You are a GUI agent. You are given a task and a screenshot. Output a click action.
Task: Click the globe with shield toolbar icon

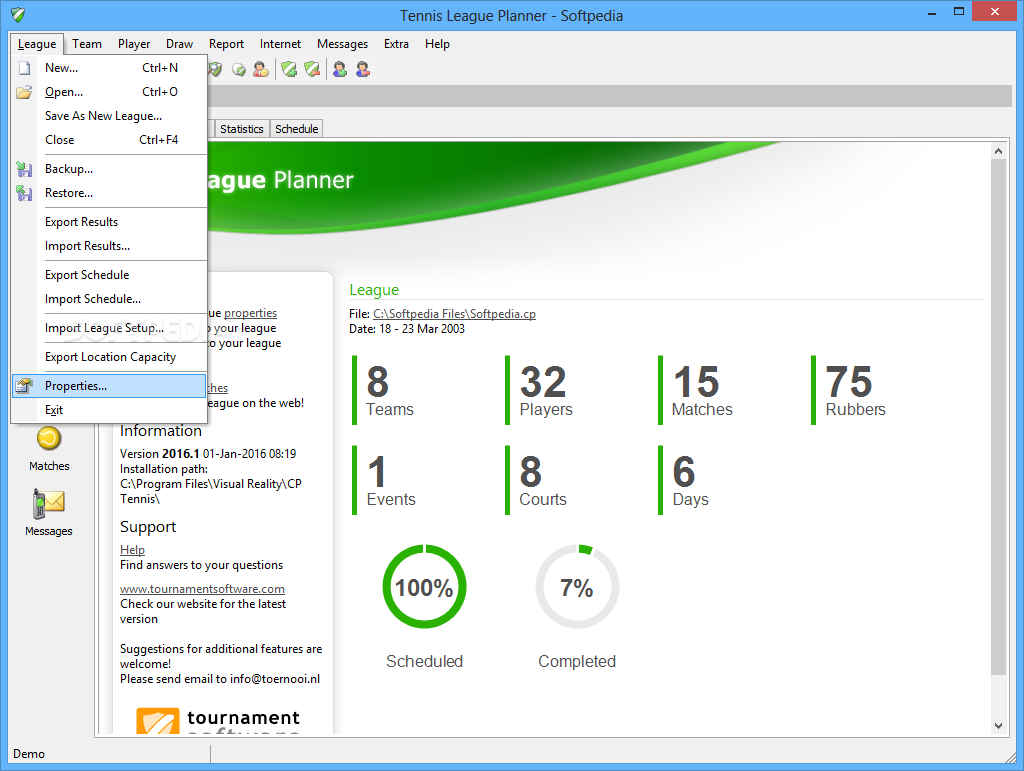(x=239, y=69)
